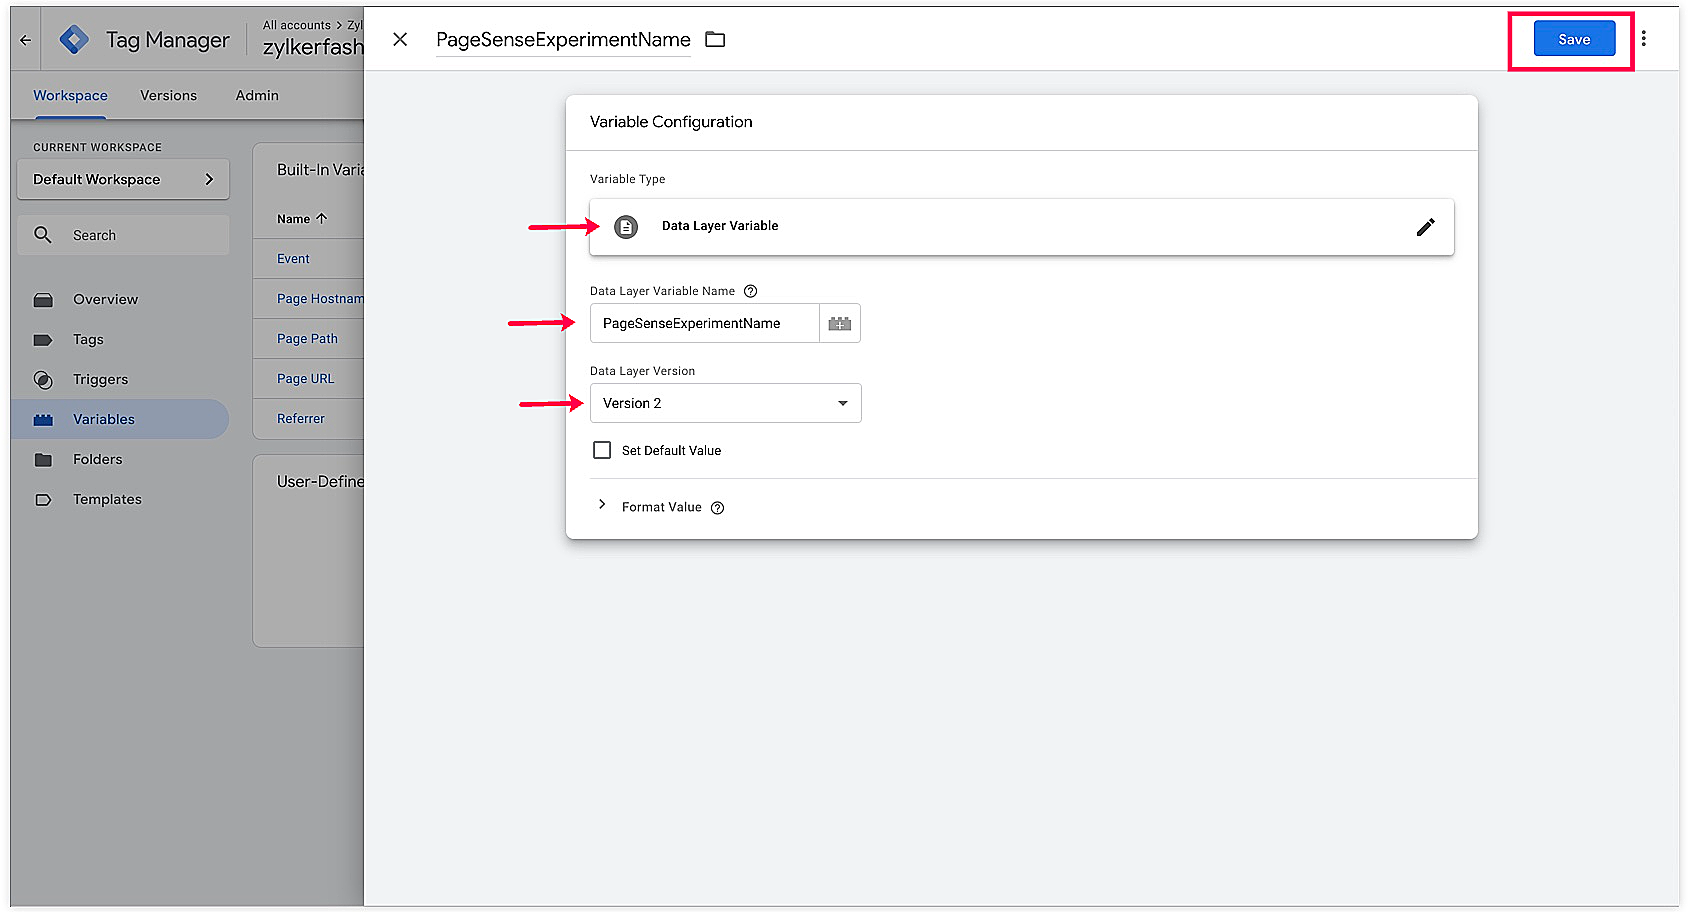
Task: Open Tags in the sidebar
Action: coord(88,339)
